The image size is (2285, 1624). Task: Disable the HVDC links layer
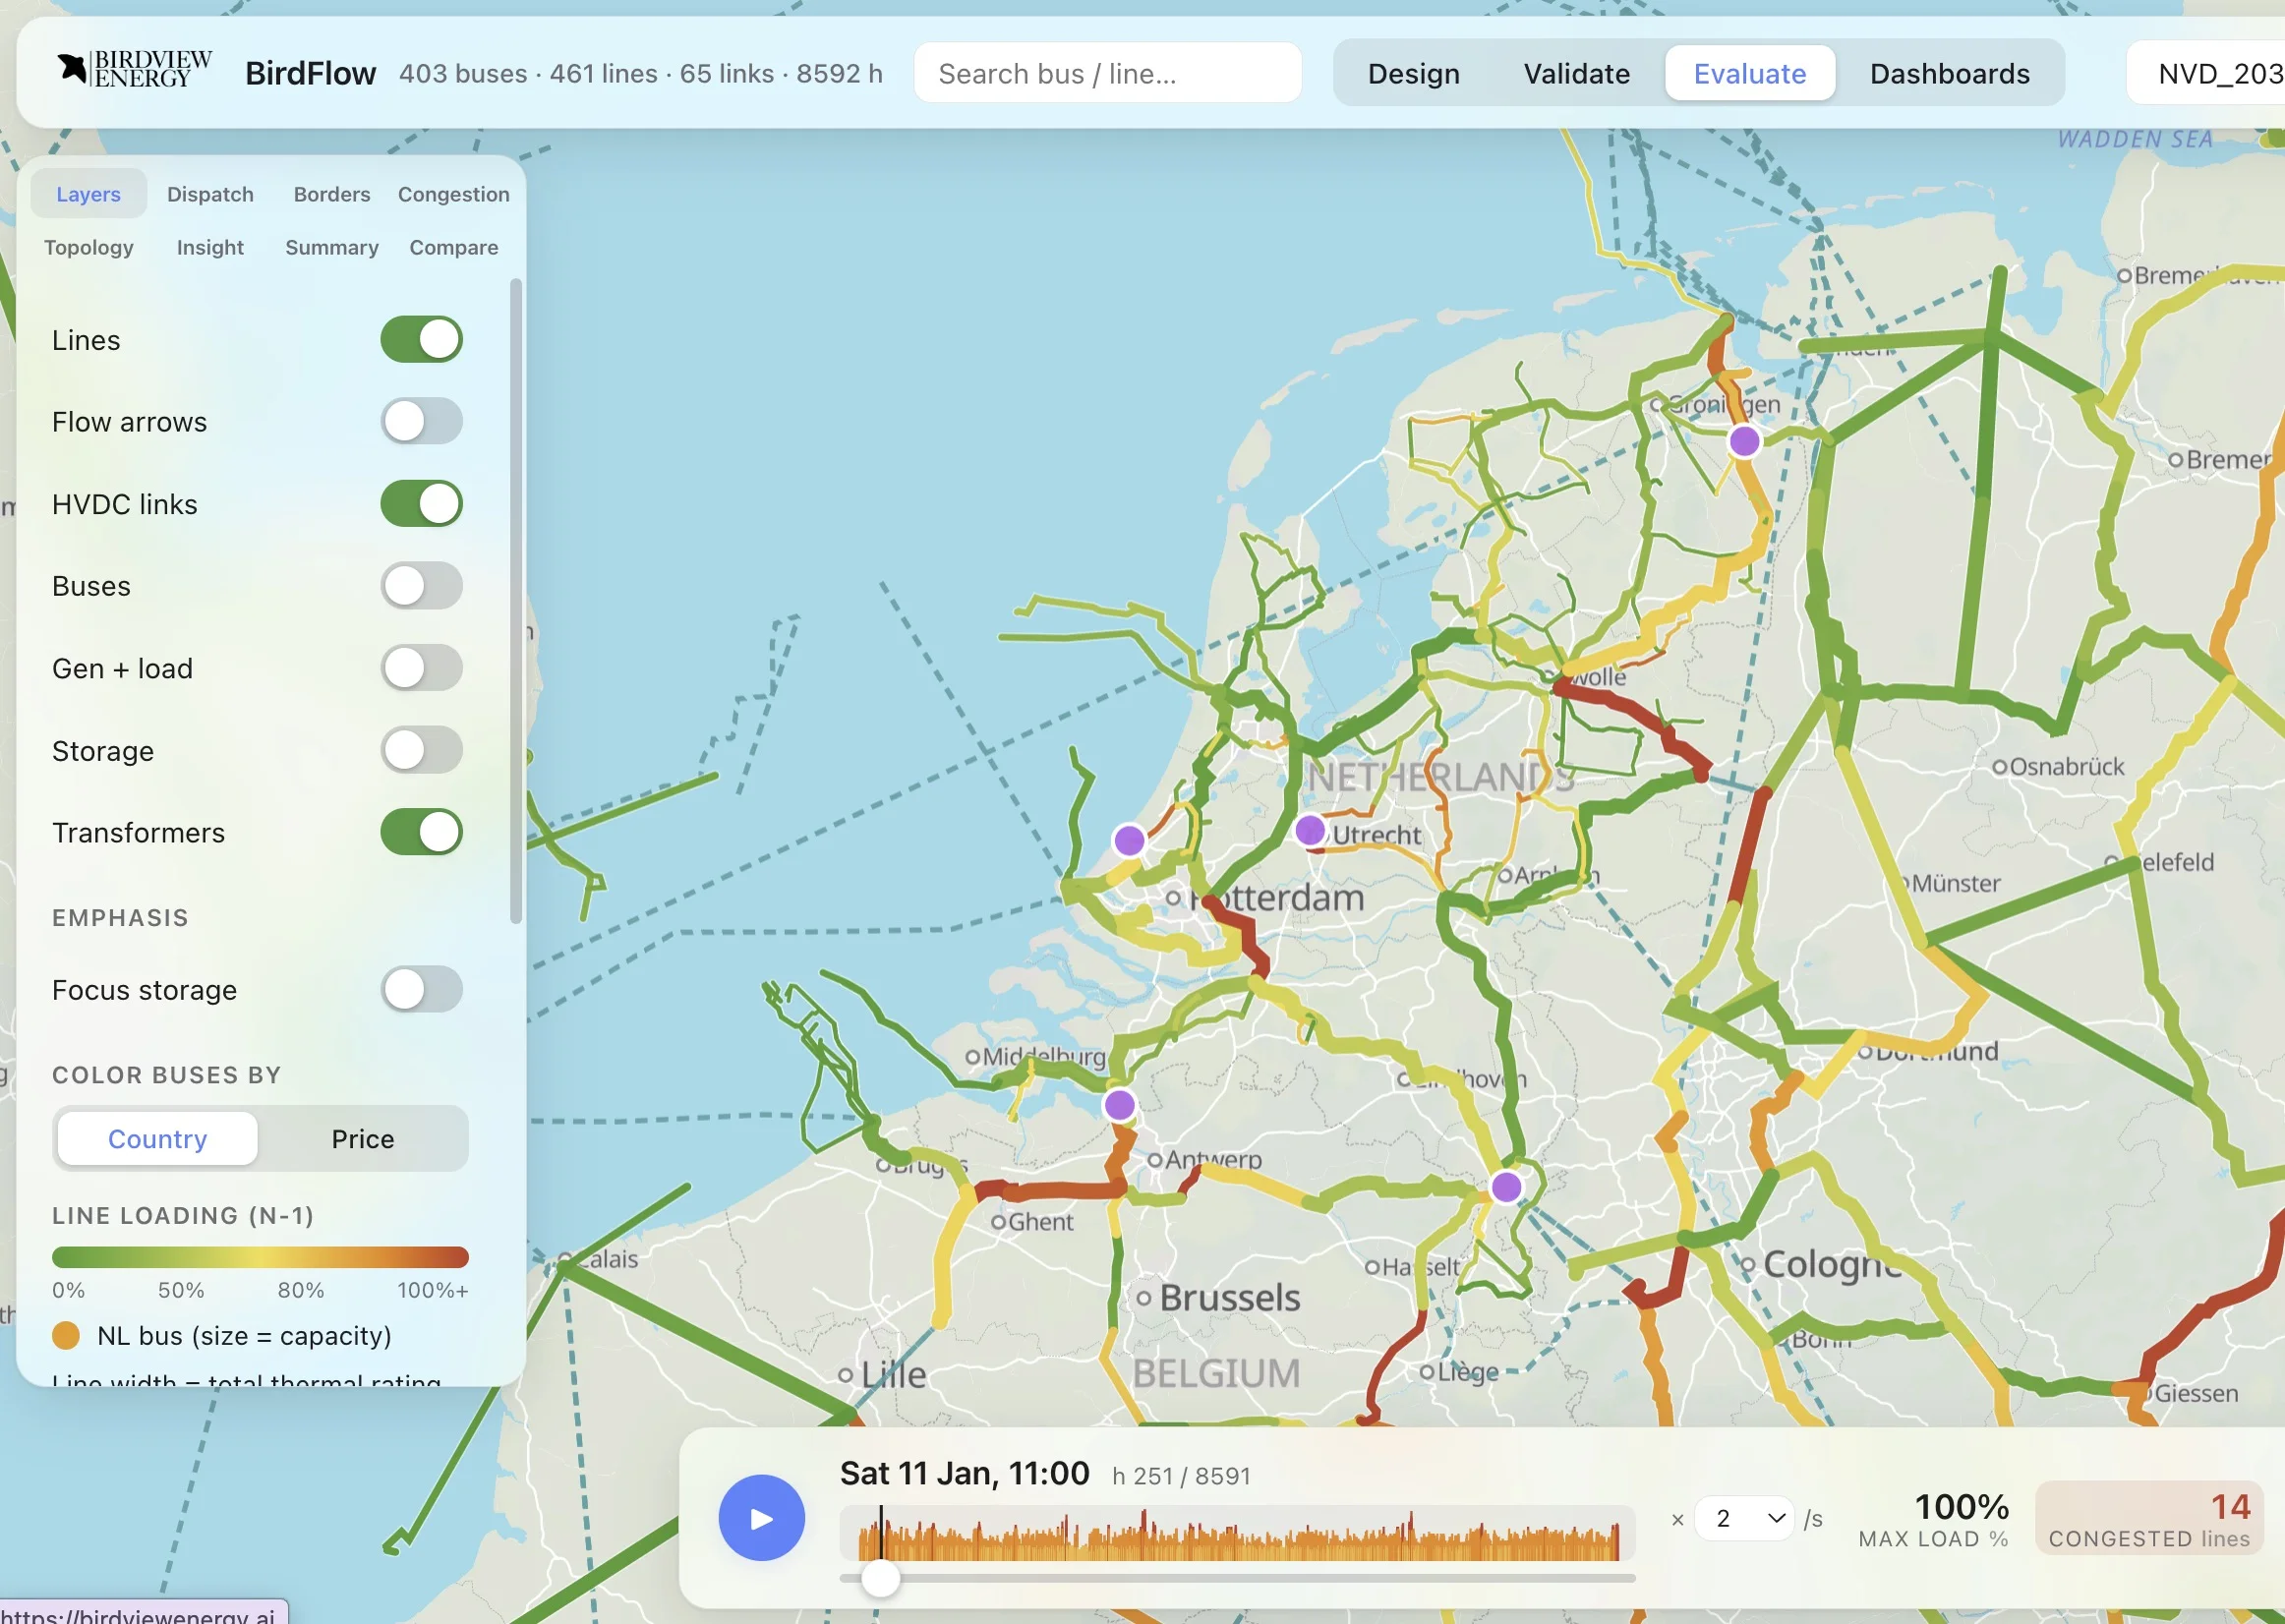[x=421, y=504]
